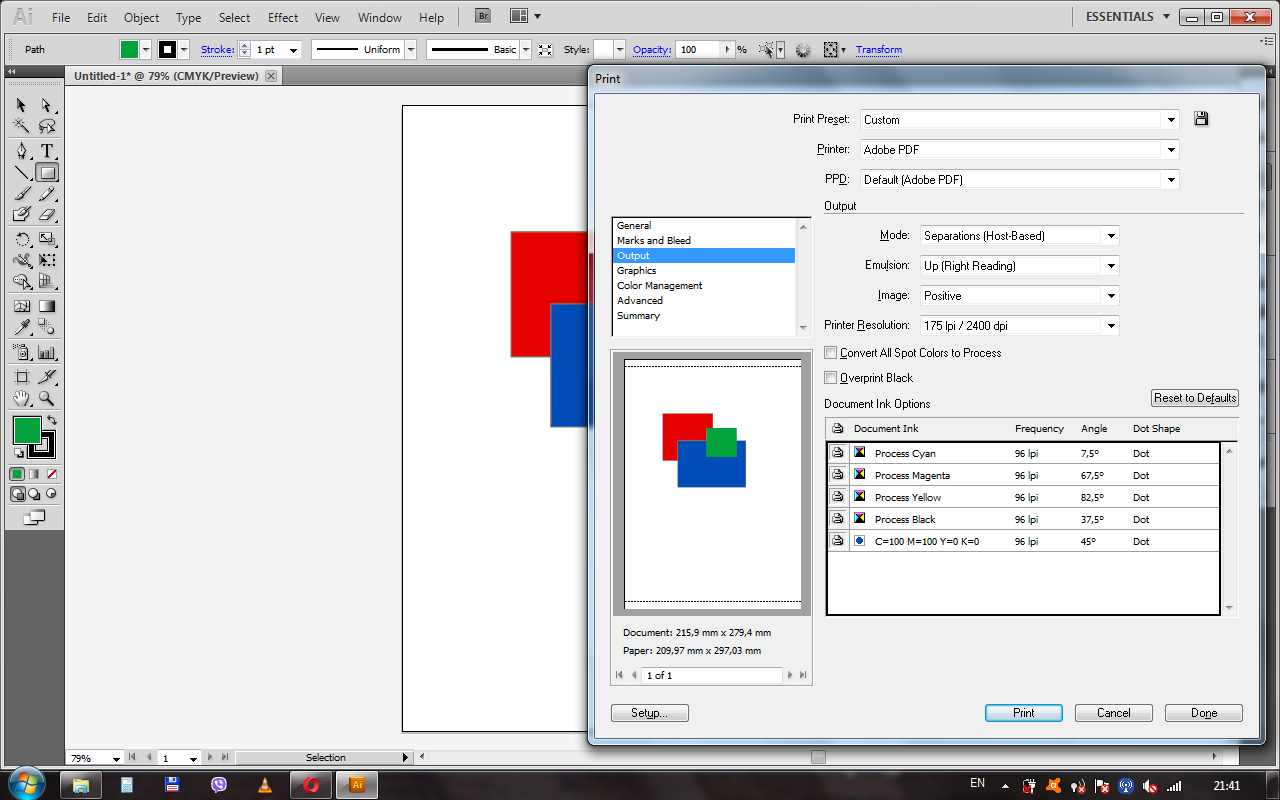1280x800 pixels.
Task: Pick the Type tool
Action: [46, 151]
